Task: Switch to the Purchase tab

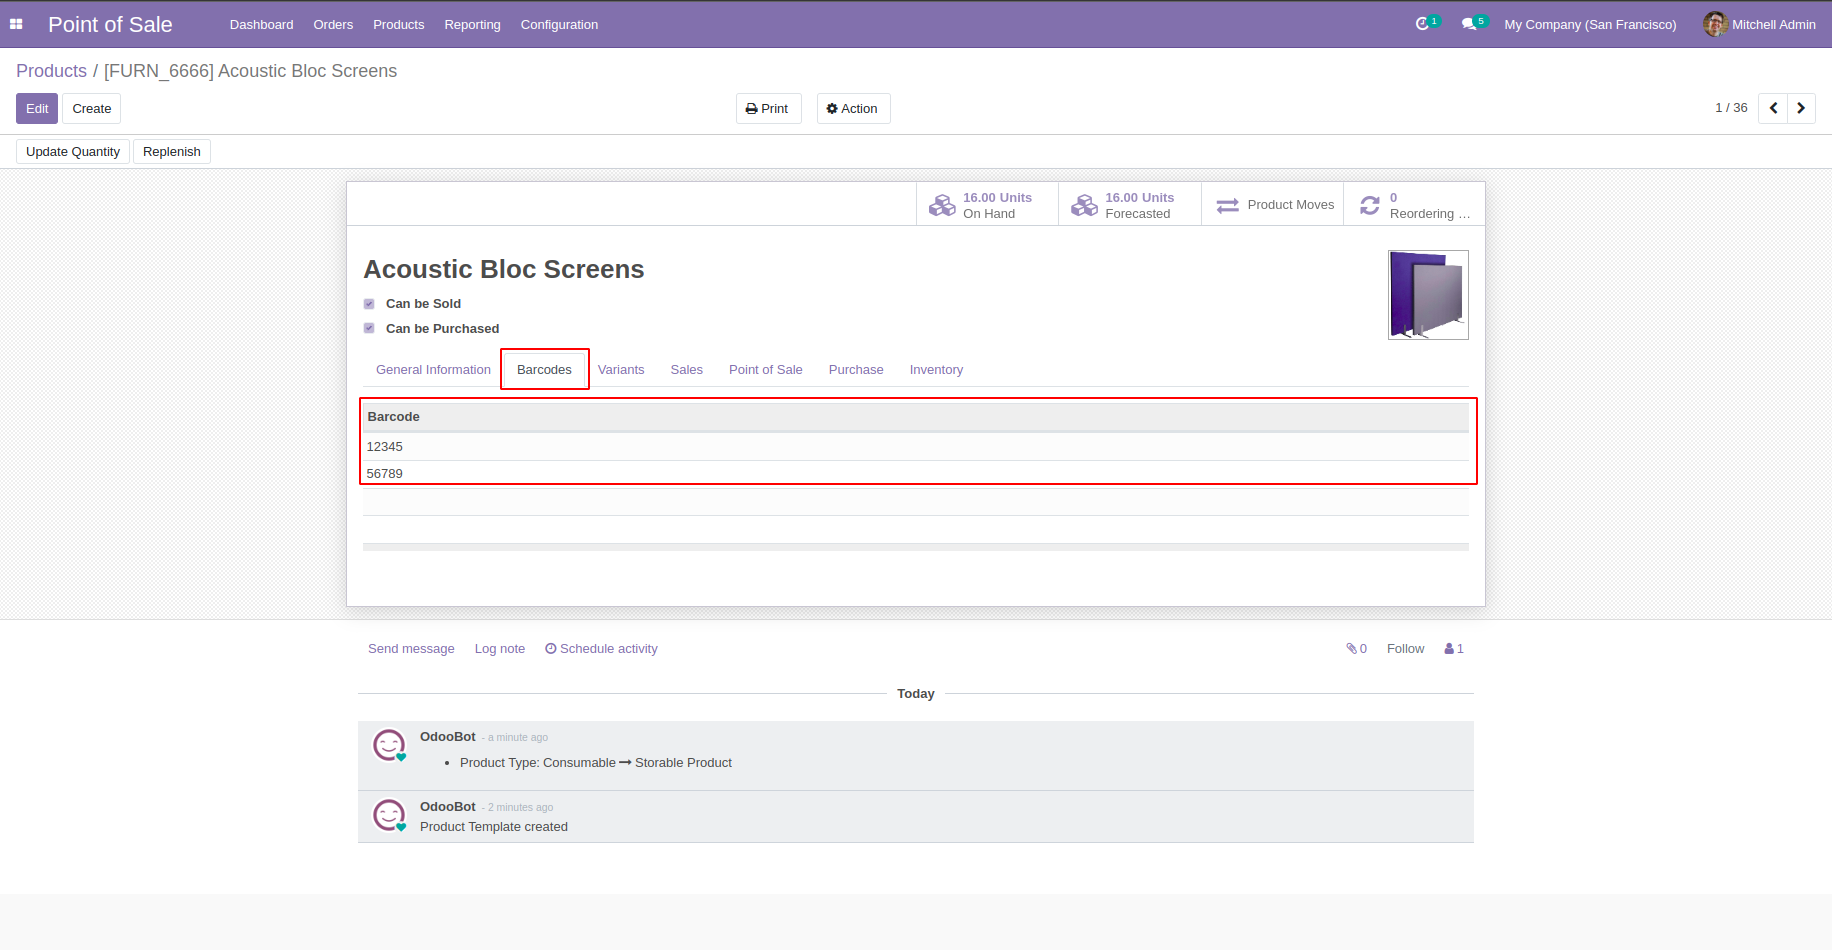Action: click(x=856, y=370)
